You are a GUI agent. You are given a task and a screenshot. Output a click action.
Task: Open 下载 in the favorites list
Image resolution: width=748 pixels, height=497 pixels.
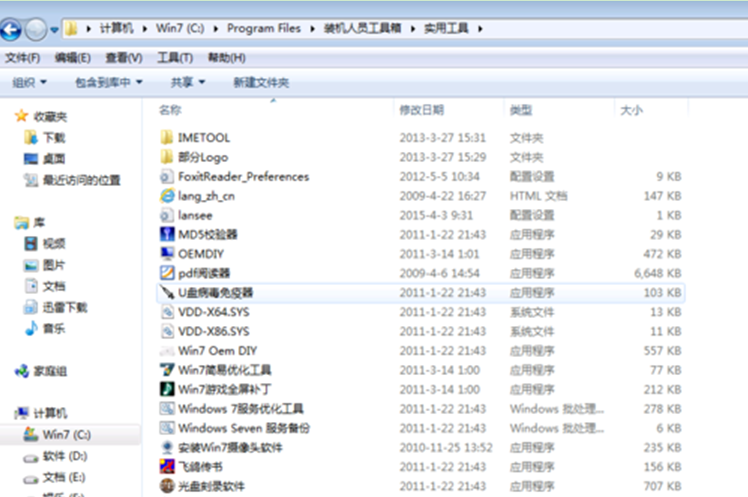pyautogui.click(x=54, y=138)
